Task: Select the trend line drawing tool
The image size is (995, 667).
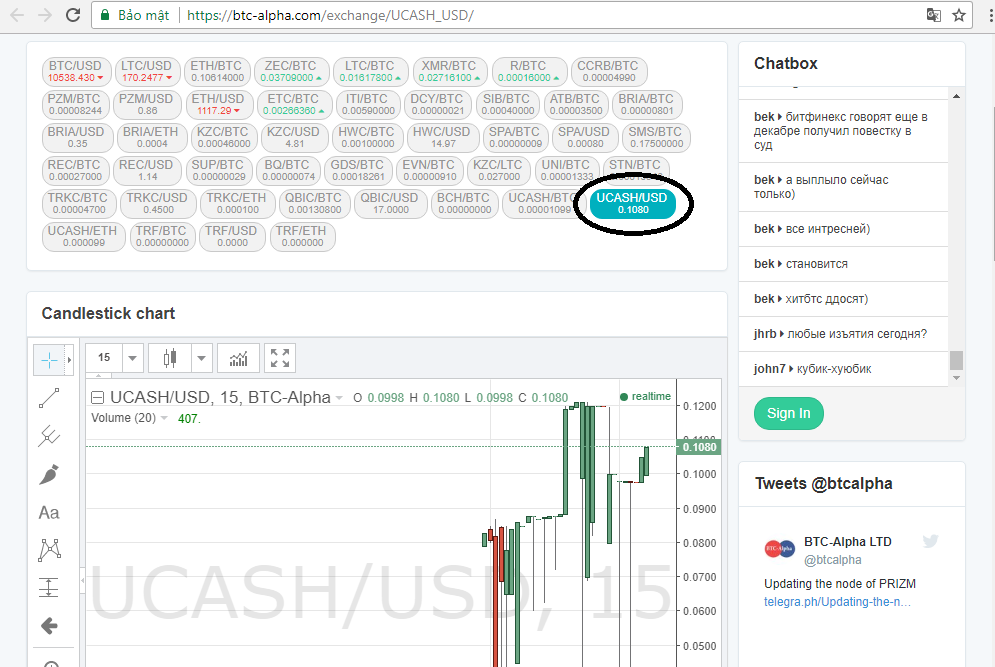Action: point(49,398)
